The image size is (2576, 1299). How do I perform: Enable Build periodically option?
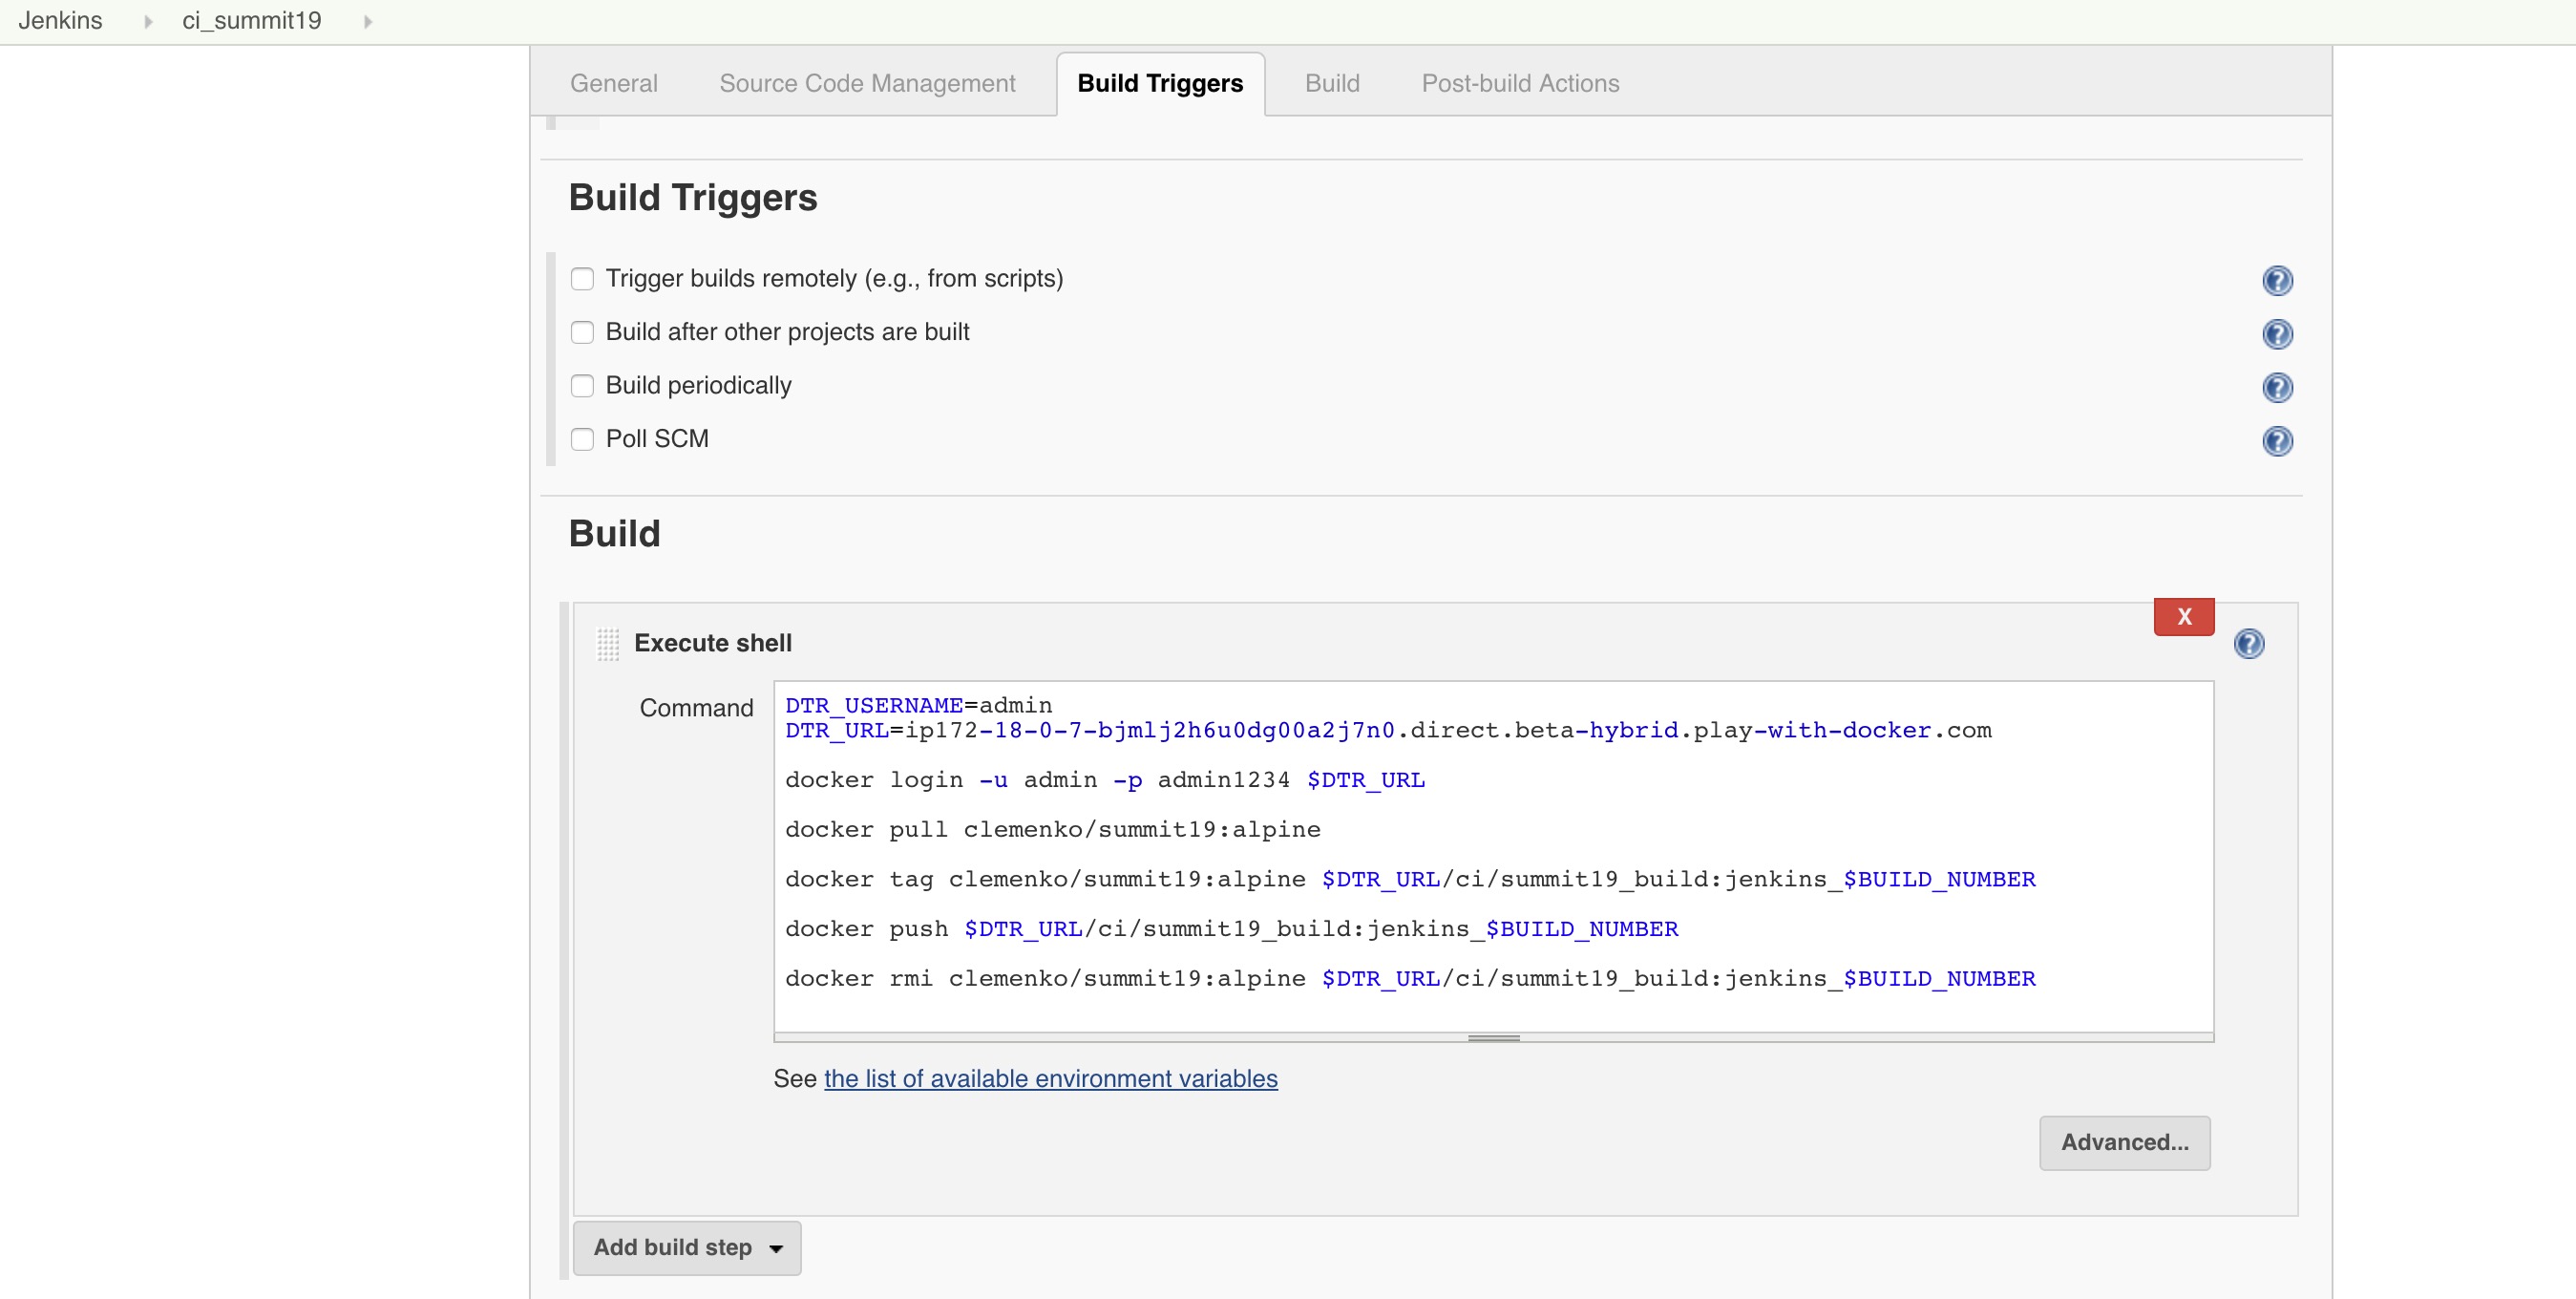[x=582, y=386]
